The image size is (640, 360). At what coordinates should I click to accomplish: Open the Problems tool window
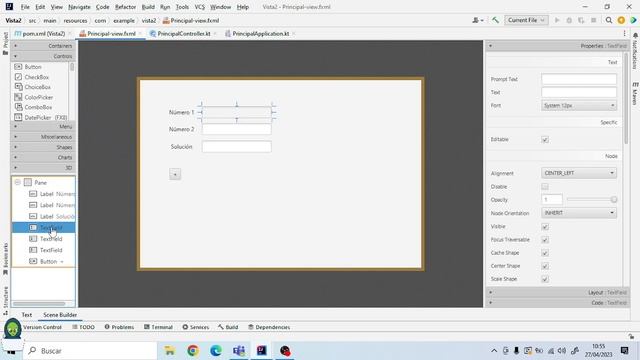pyautogui.click(x=119, y=327)
